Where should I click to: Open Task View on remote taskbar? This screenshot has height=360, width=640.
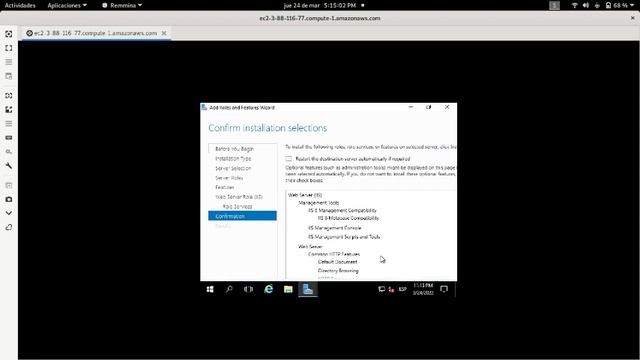pos(249,289)
